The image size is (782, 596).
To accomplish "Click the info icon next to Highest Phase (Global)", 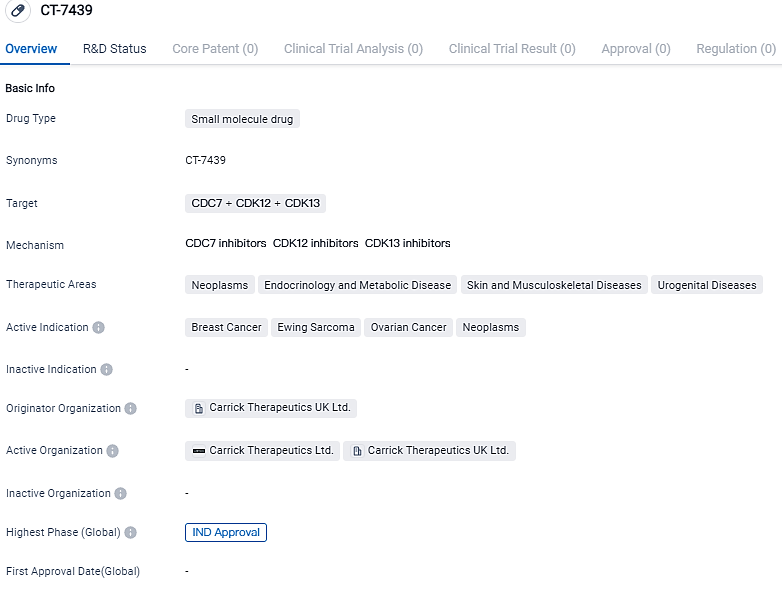I will (x=131, y=533).
